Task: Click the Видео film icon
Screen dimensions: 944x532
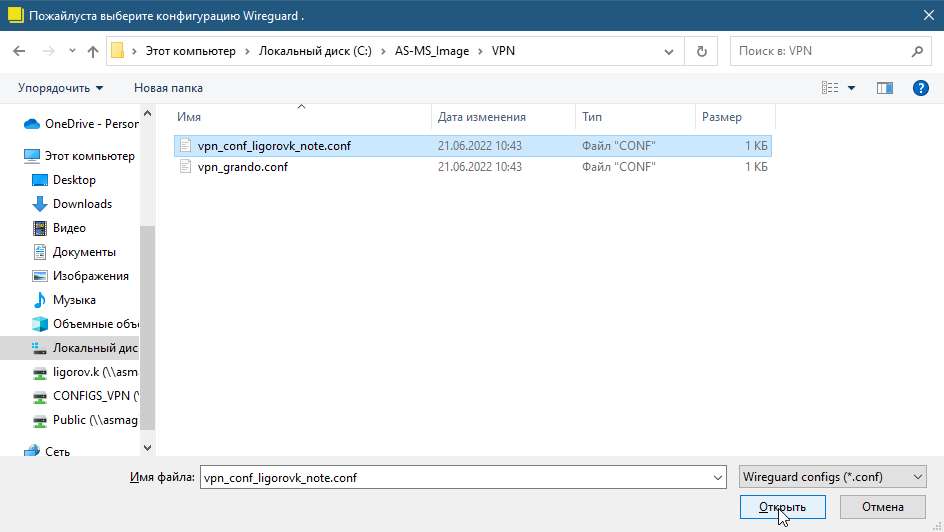Action: (40, 228)
